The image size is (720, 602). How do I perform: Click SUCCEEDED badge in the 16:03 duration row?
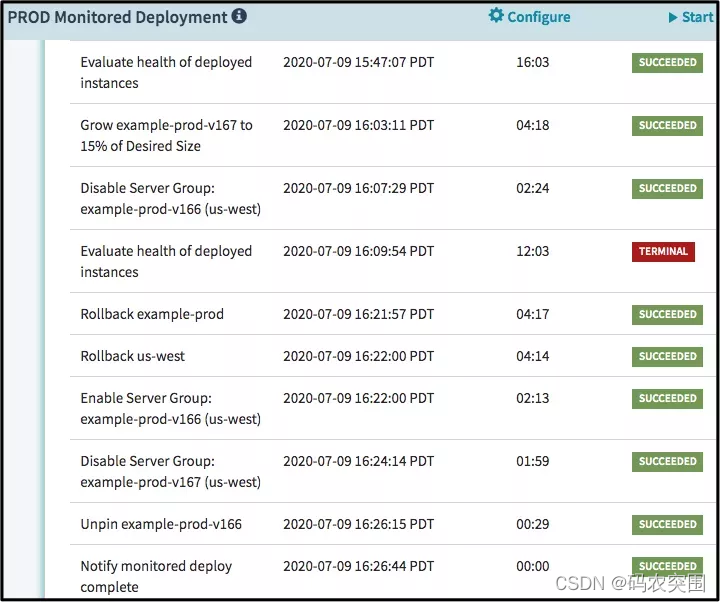coord(667,62)
